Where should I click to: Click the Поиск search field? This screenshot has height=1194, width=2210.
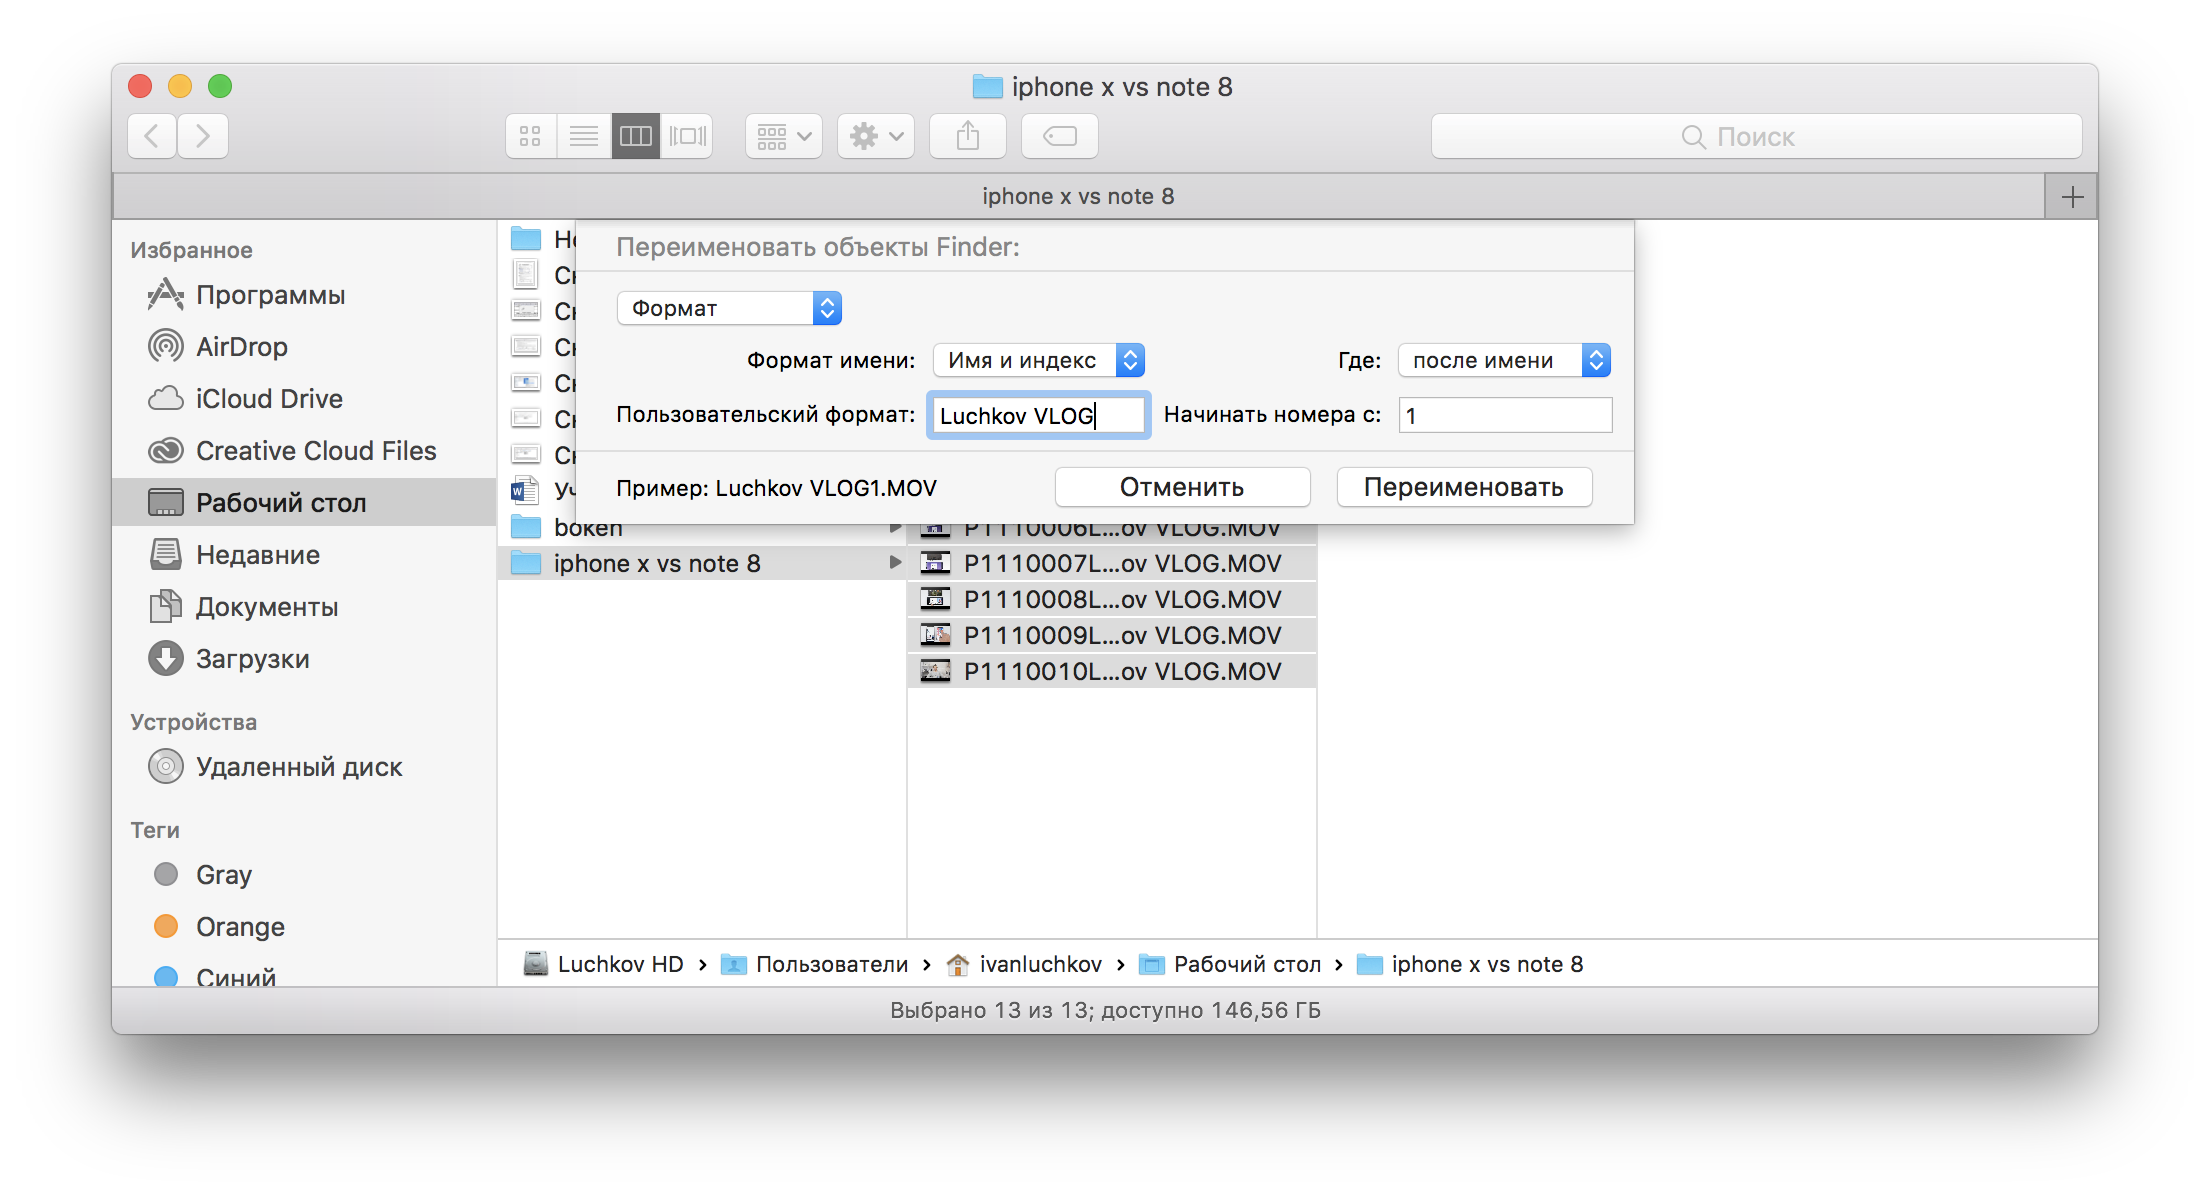point(1756,136)
